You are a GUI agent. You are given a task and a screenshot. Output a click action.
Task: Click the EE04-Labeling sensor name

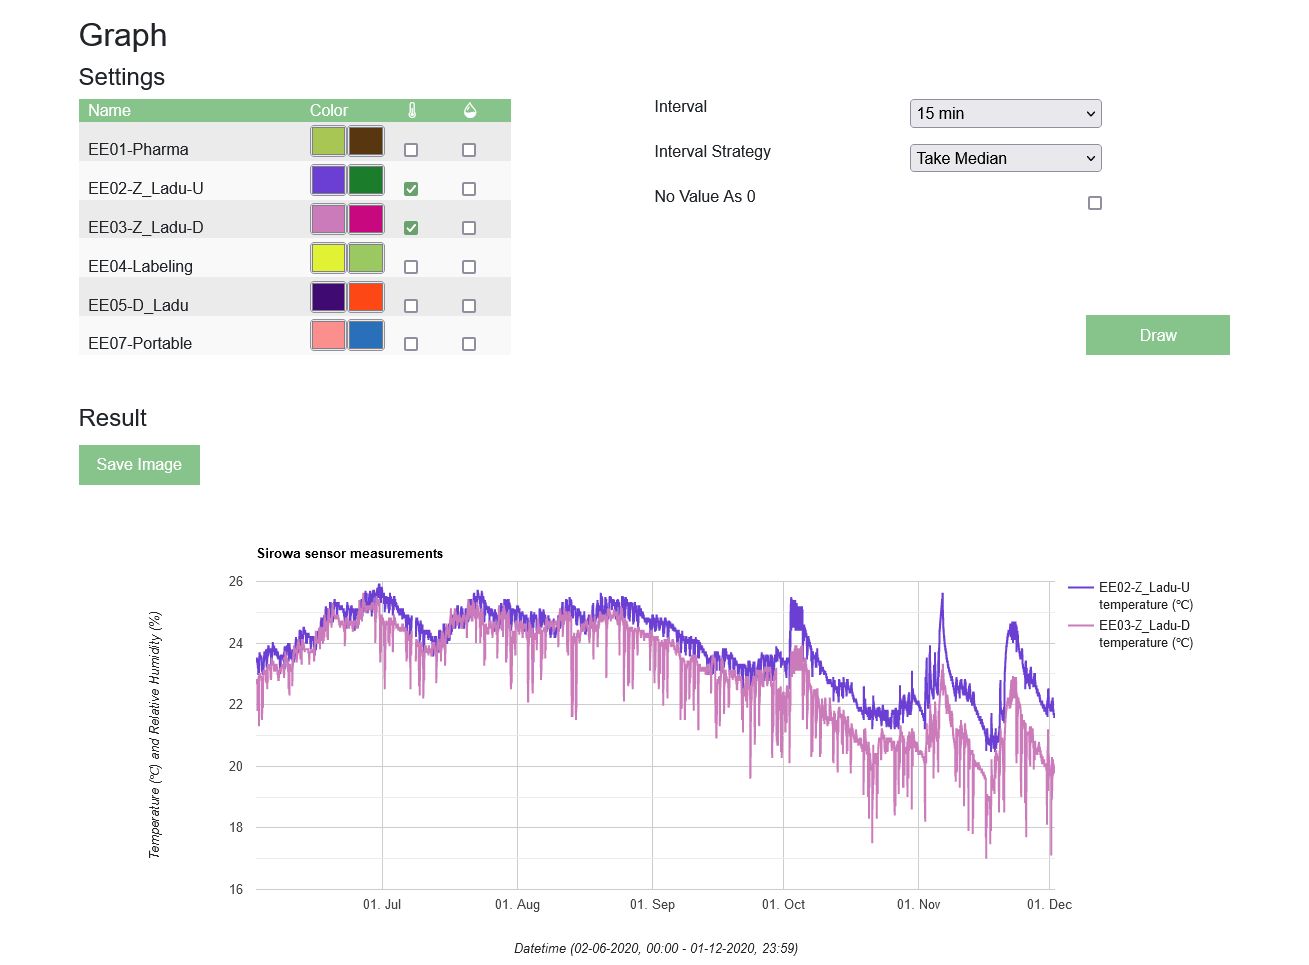140,267
